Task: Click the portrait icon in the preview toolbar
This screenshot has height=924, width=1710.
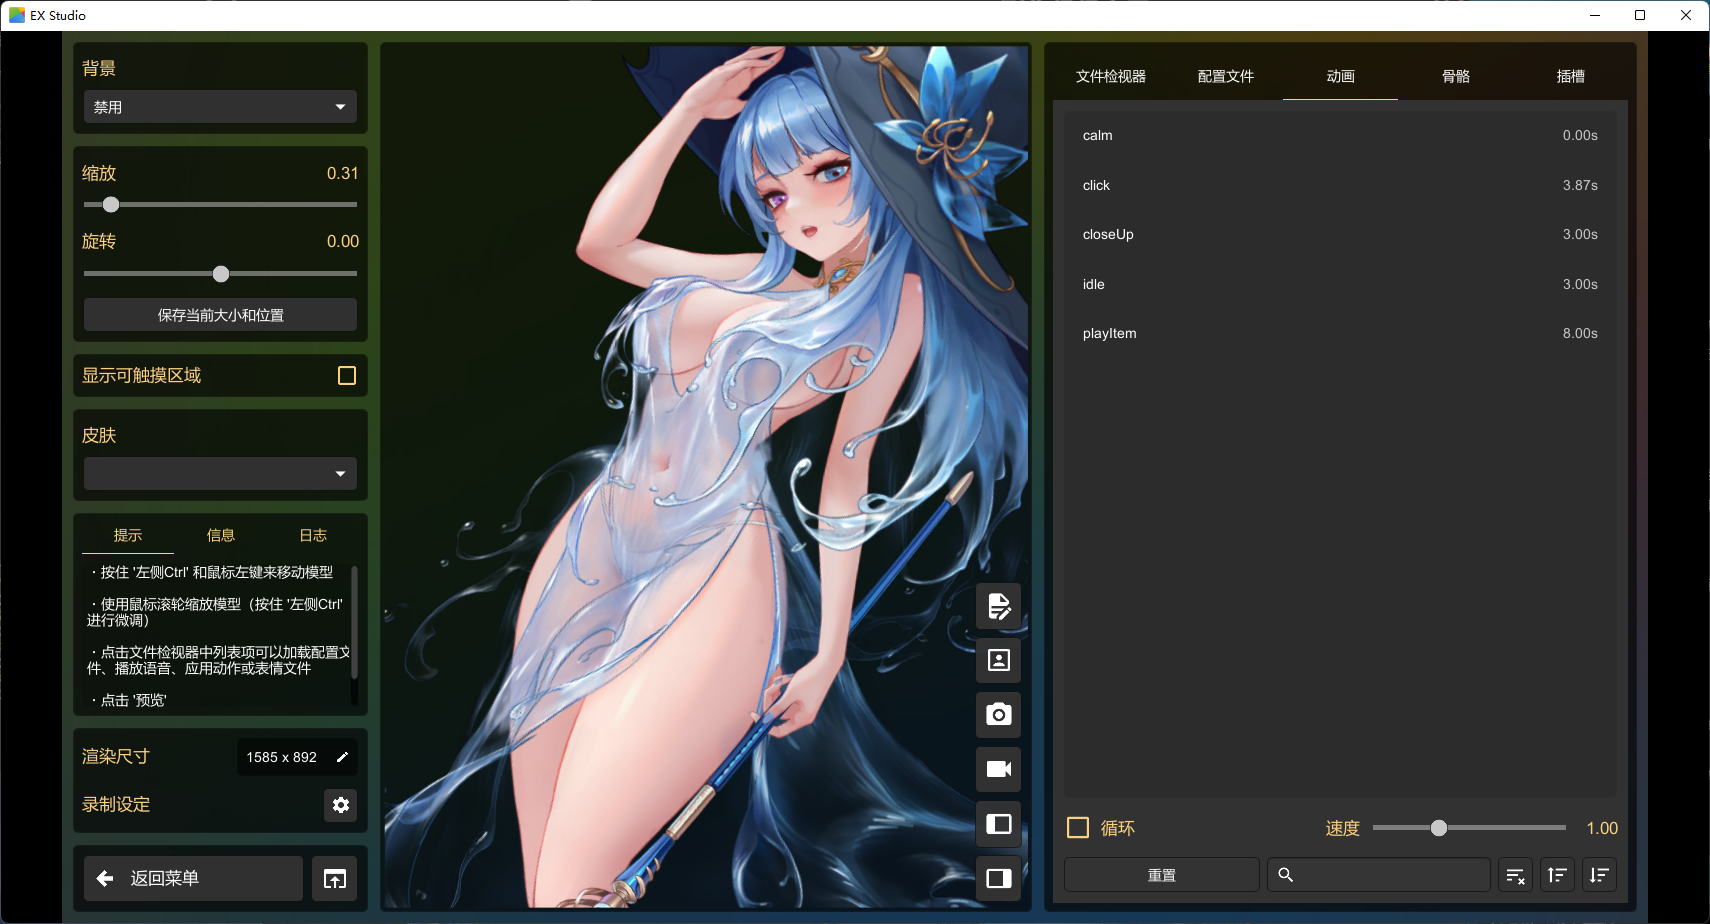Action: 998,660
